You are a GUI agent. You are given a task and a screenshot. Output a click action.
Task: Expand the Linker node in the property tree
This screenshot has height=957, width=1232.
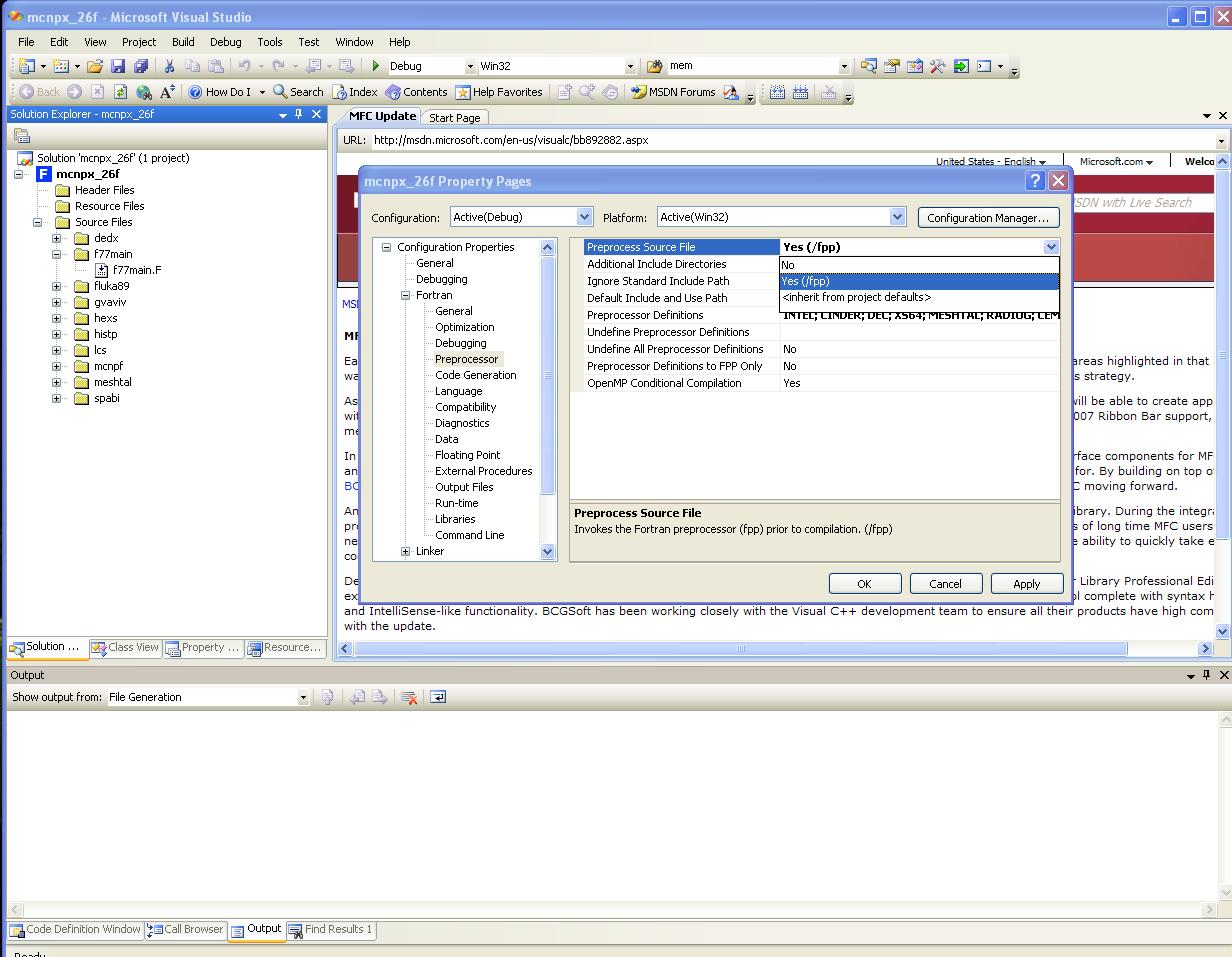[x=405, y=551]
